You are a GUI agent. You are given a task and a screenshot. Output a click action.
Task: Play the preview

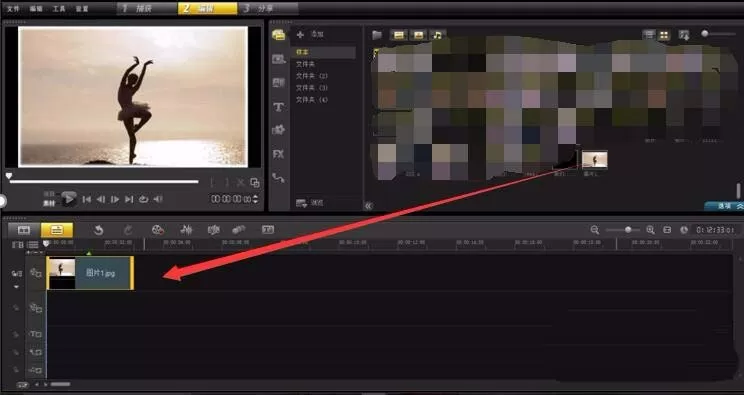[x=69, y=199]
